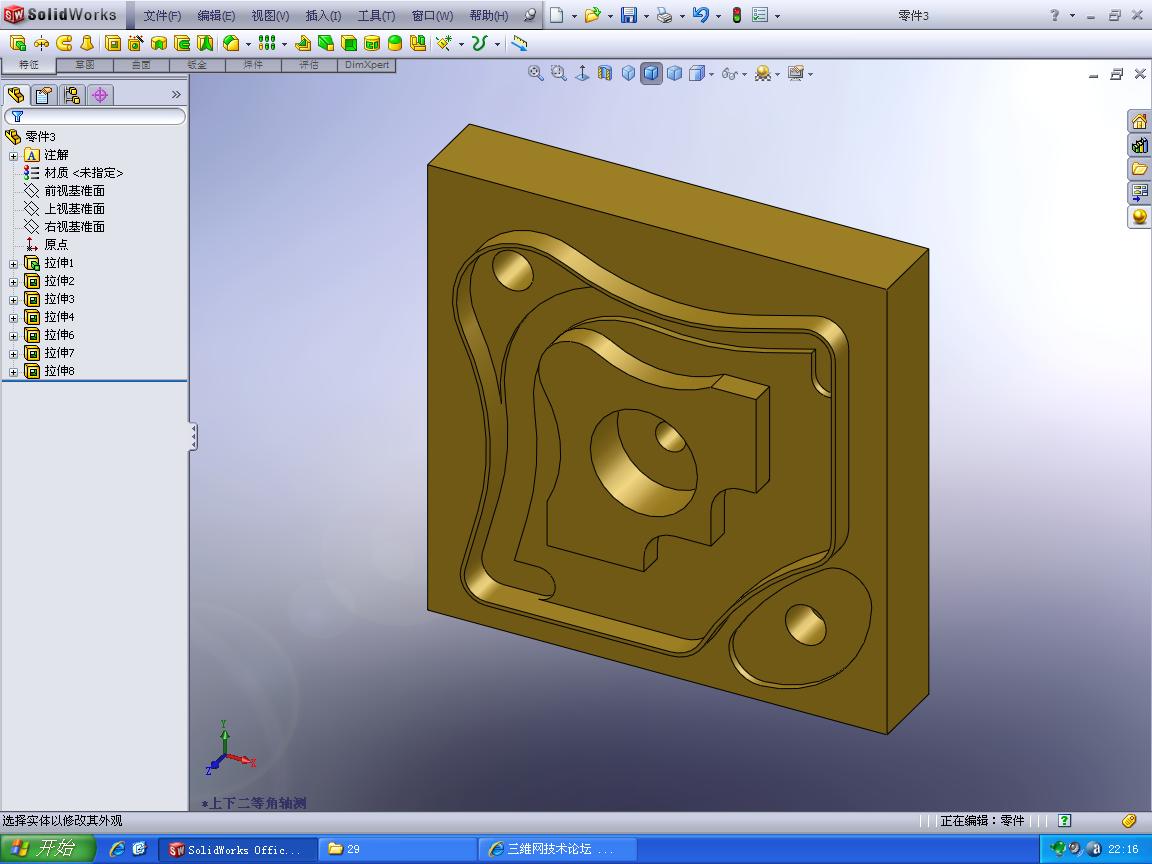
Task: Open the Options icon in title toolbar
Action: point(760,15)
